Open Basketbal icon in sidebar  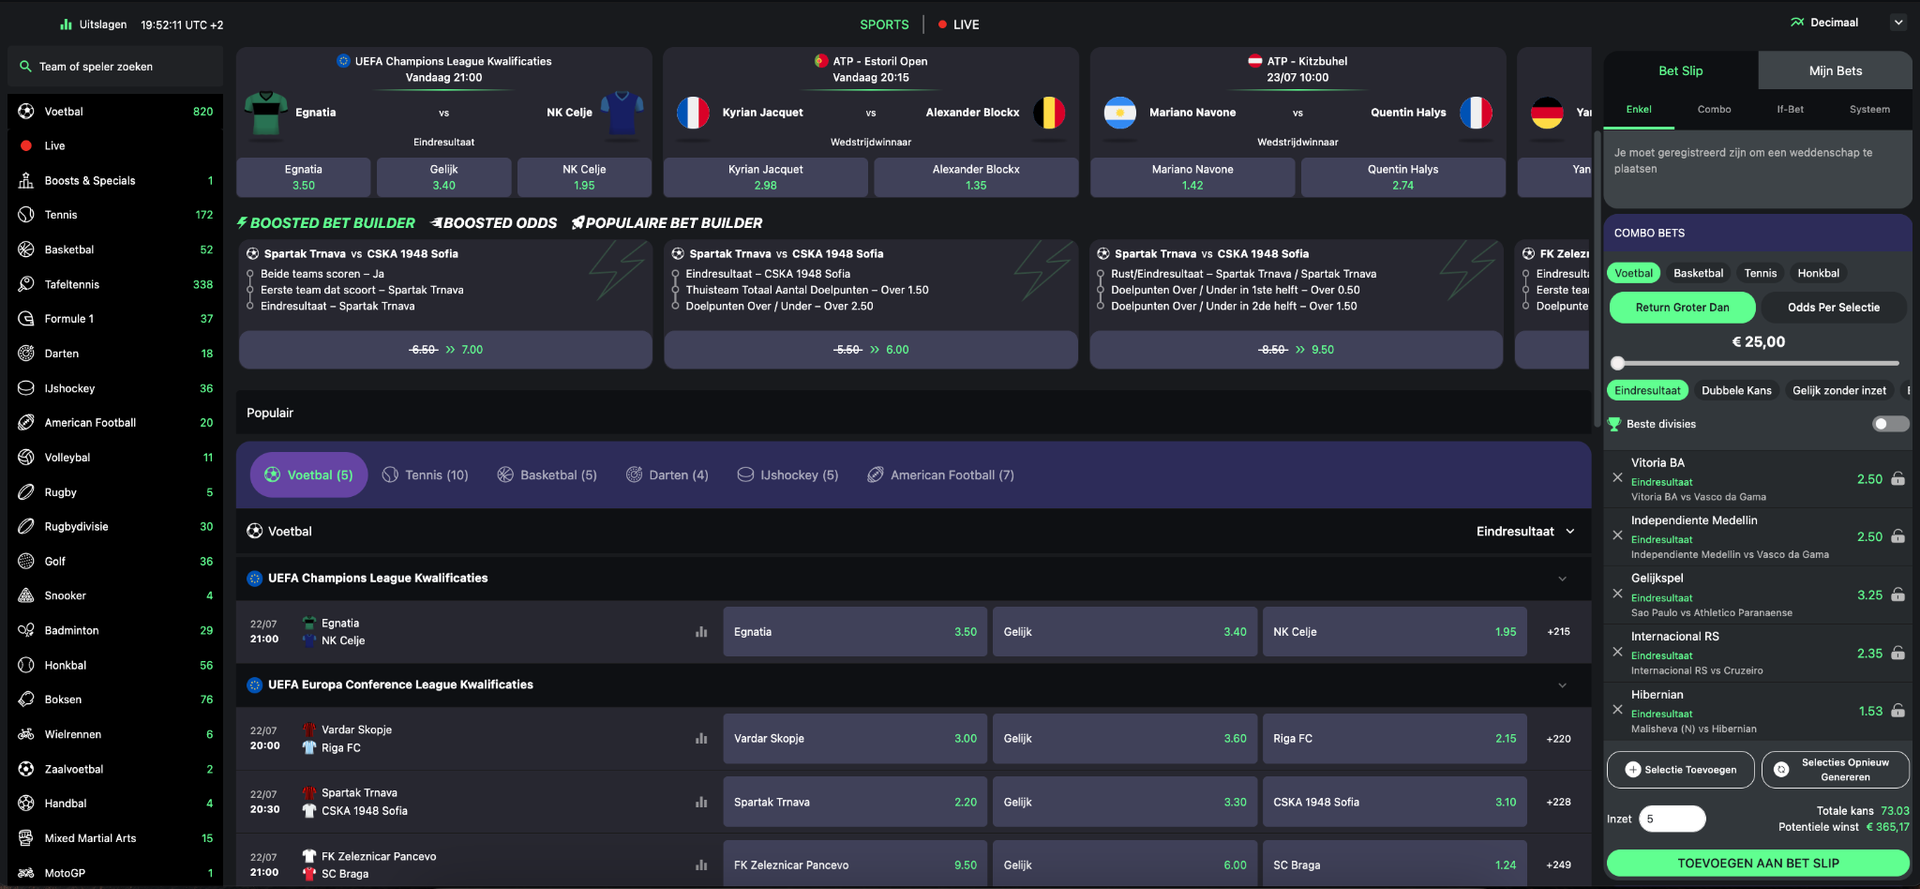pos(26,249)
